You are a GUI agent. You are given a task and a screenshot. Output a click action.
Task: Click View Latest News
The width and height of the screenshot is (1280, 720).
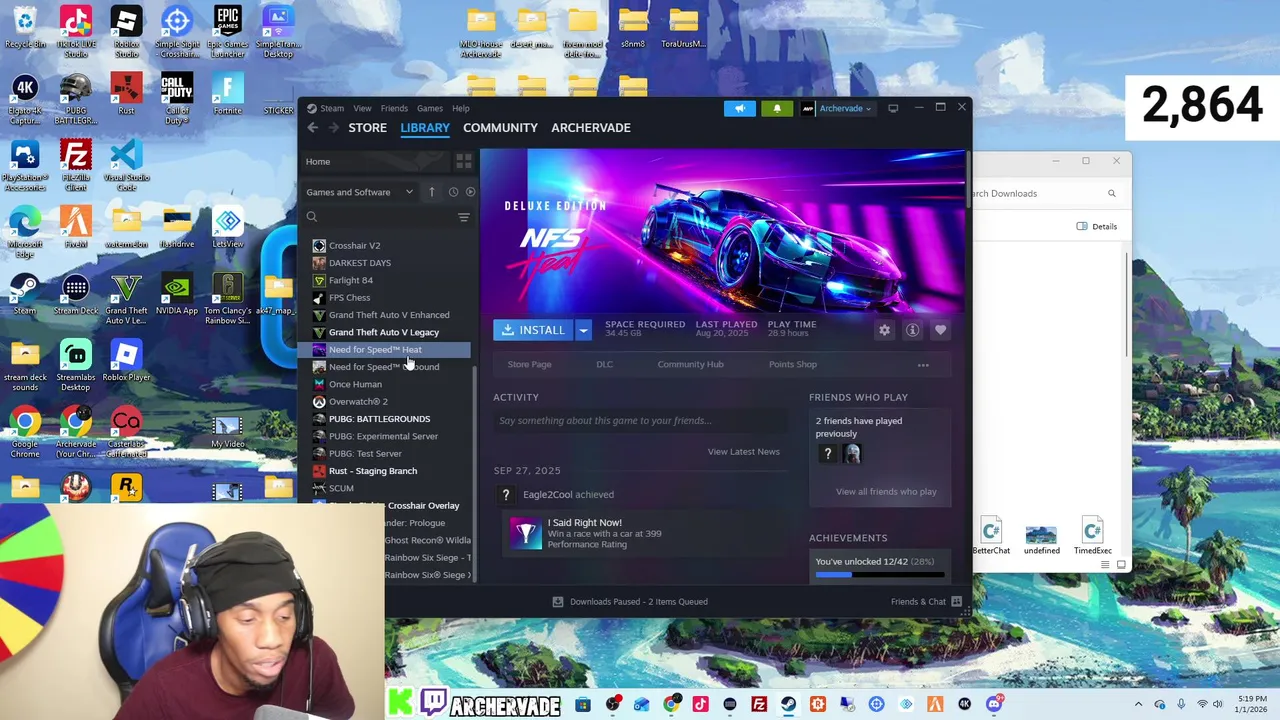(x=743, y=452)
